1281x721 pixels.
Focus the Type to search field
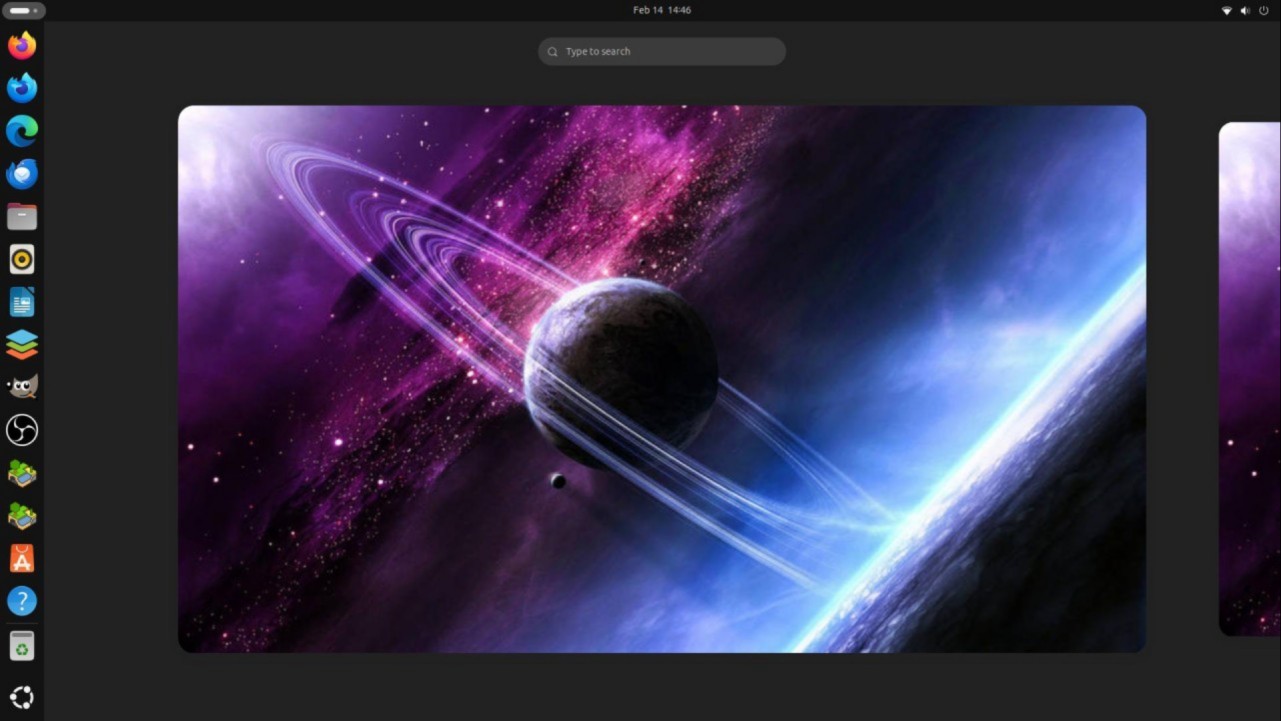(x=662, y=51)
